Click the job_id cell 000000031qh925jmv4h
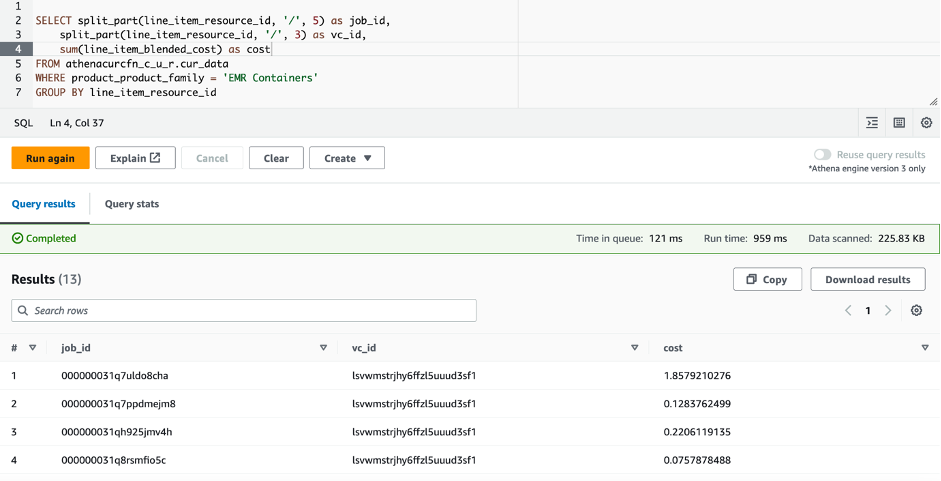 [x=116, y=432]
